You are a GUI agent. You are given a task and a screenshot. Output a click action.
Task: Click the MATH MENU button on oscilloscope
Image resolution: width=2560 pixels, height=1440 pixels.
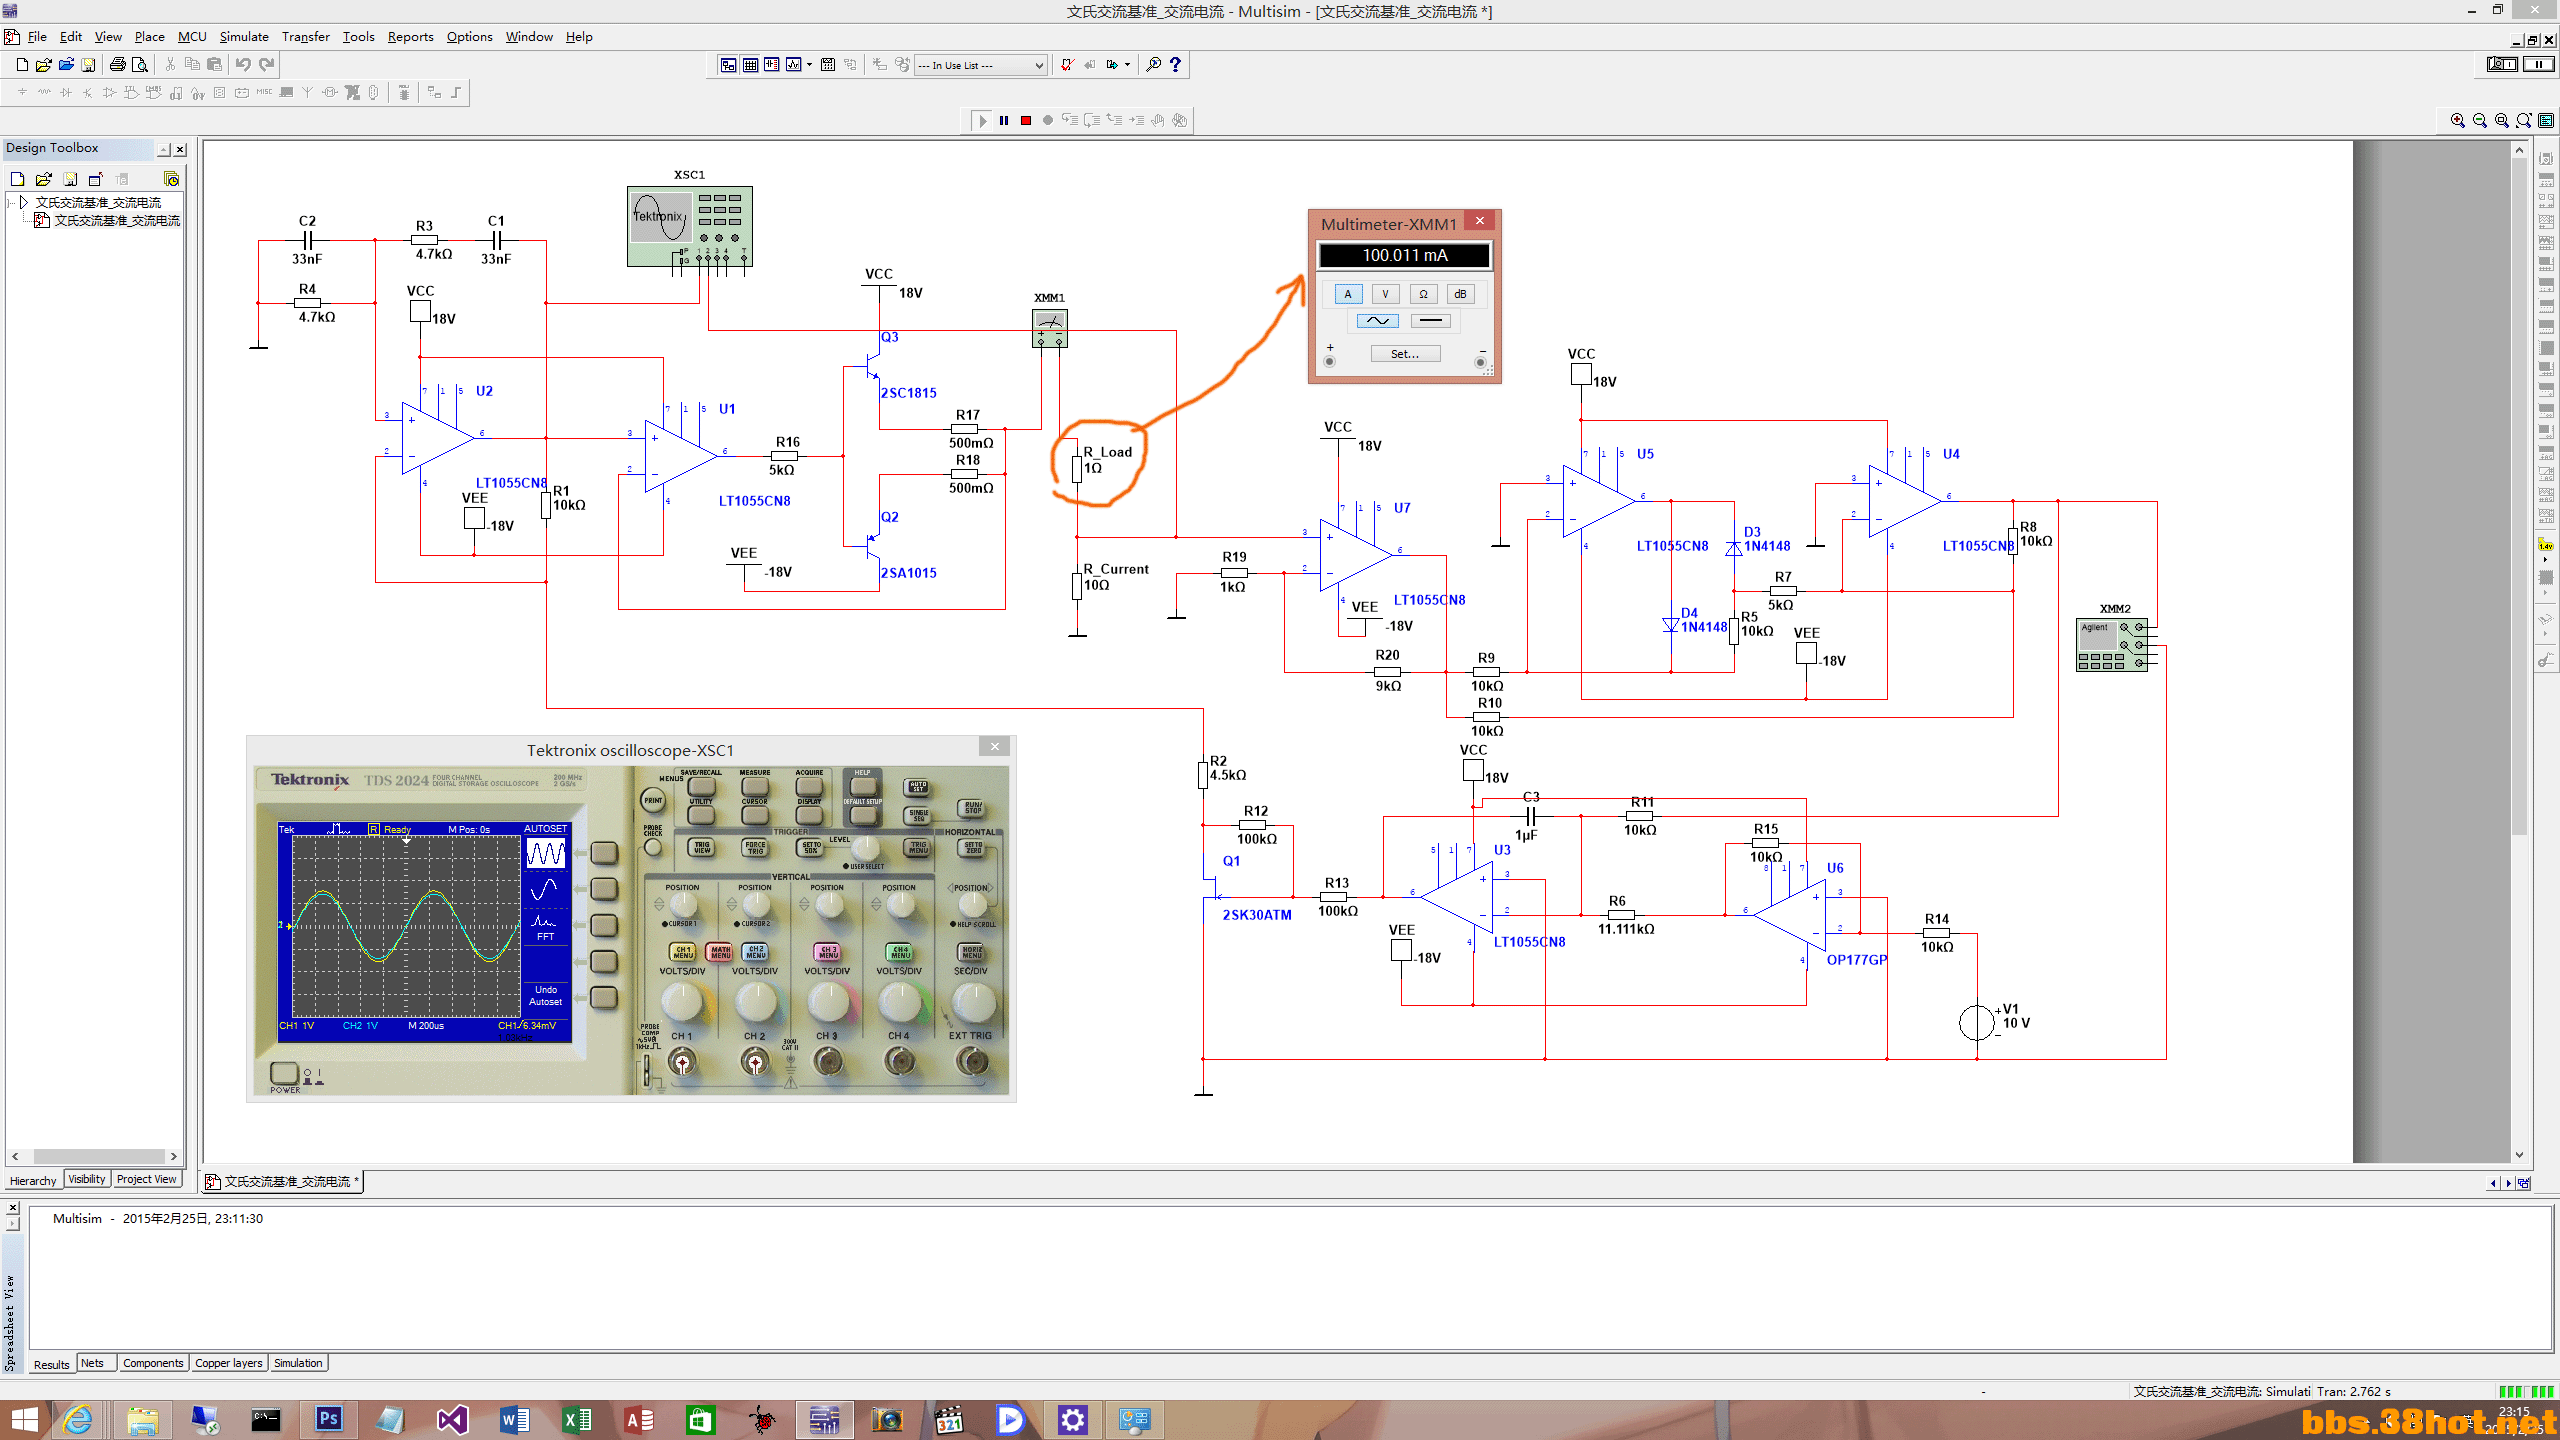pos(720,952)
